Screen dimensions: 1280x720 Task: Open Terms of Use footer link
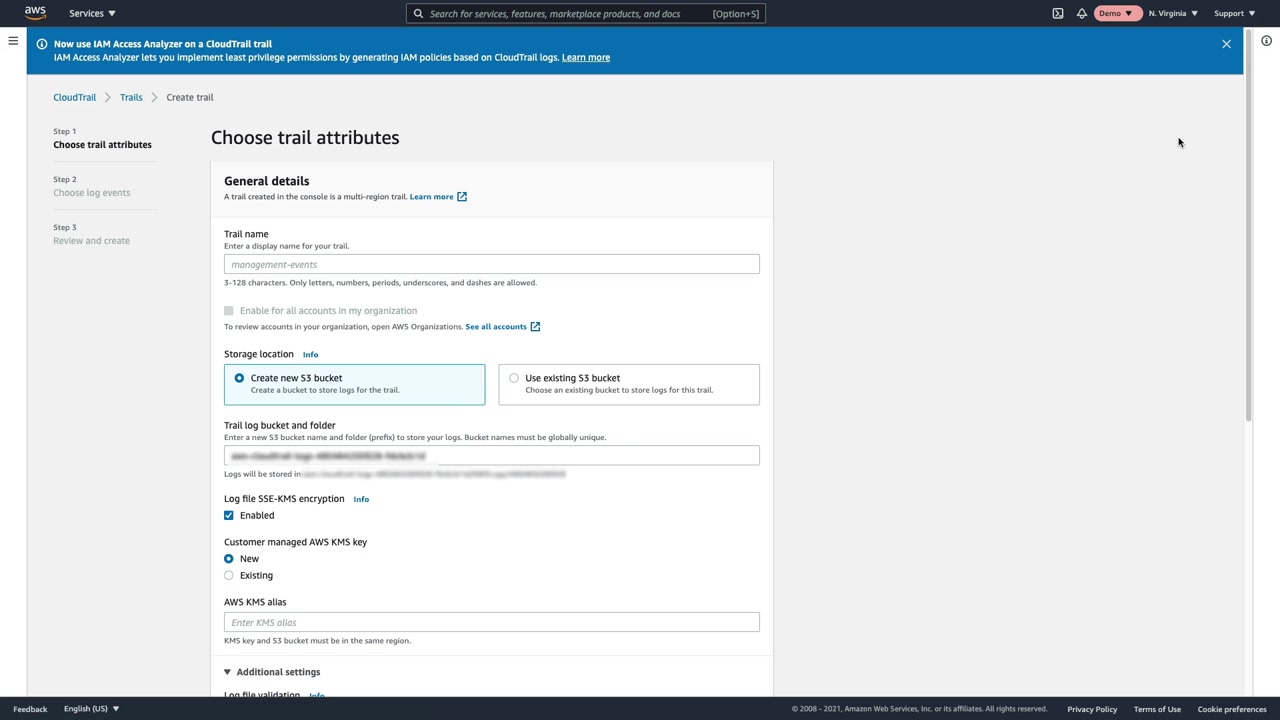coord(1157,709)
